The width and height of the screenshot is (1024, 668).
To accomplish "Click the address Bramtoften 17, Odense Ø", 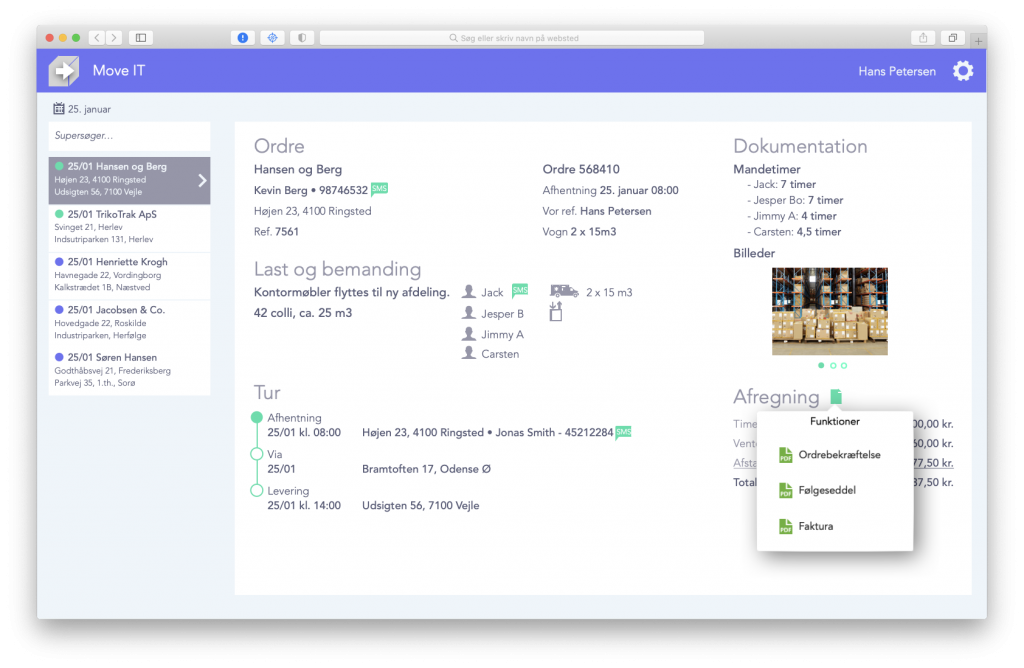I will click(426, 469).
